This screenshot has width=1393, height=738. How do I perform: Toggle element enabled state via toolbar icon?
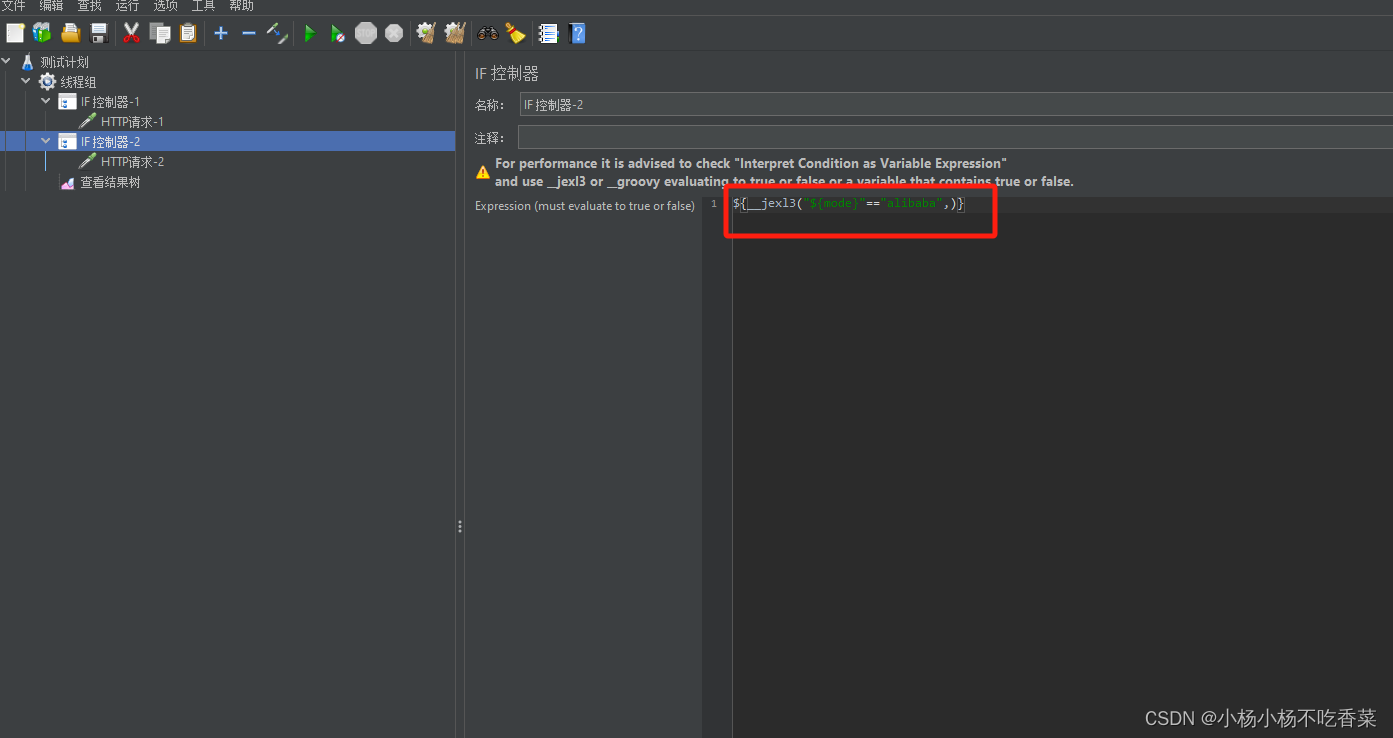pos(277,33)
